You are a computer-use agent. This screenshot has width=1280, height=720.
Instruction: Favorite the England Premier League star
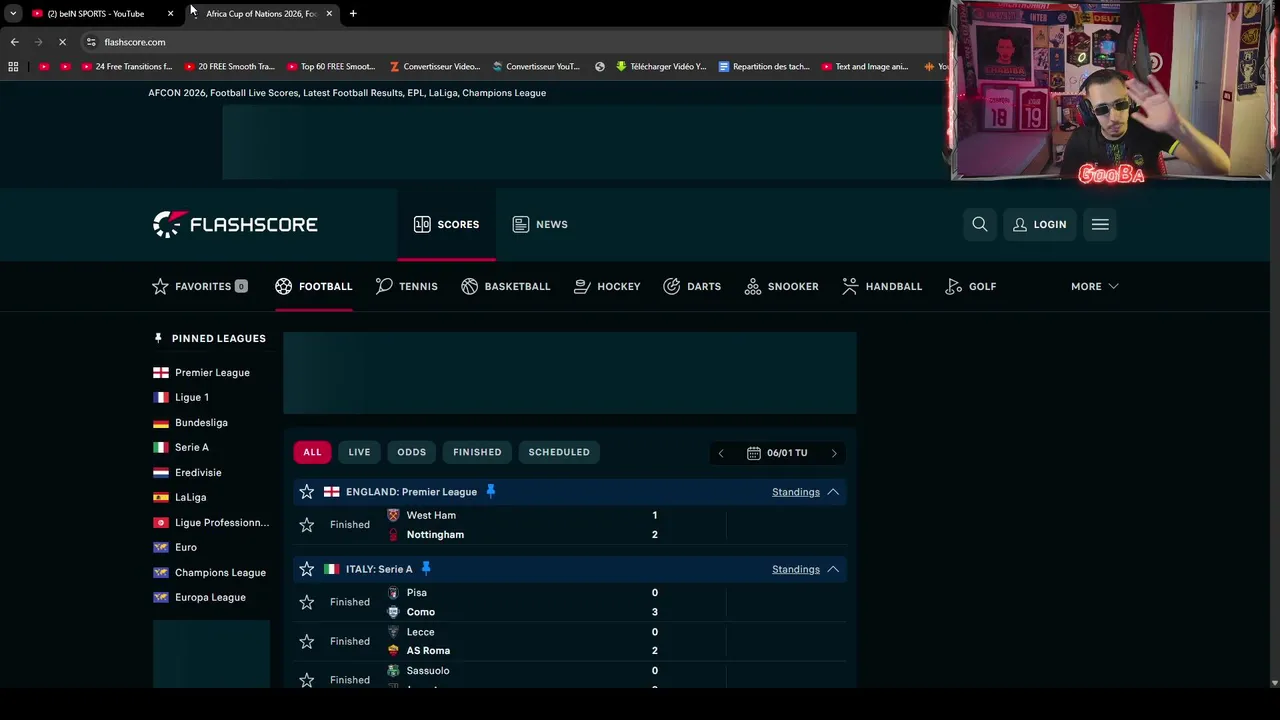307,492
